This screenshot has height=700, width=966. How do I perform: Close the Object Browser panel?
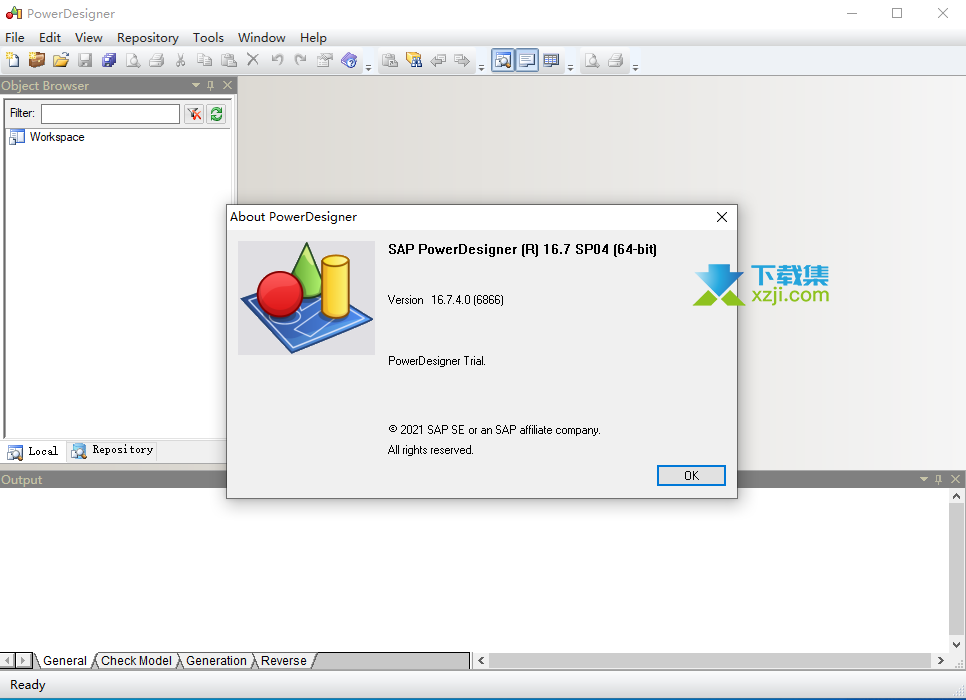click(x=227, y=85)
